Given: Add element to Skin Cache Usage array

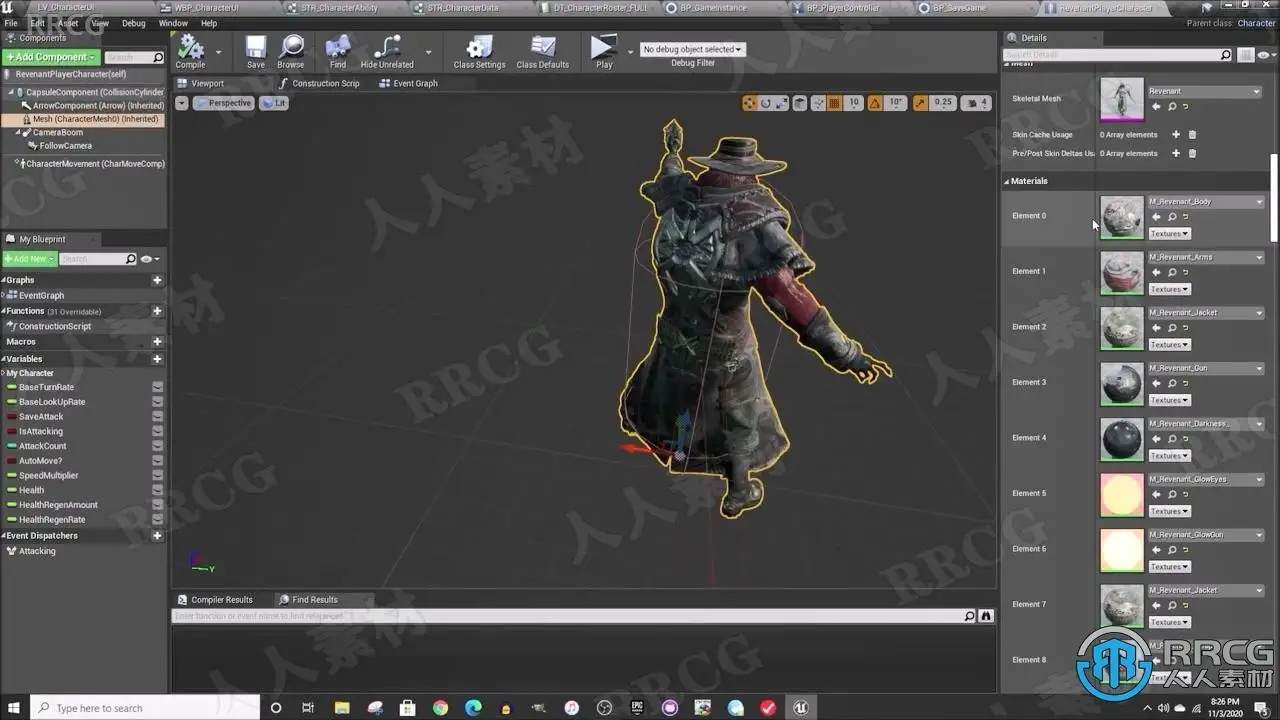Looking at the screenshot, I should pos(1176,135).
